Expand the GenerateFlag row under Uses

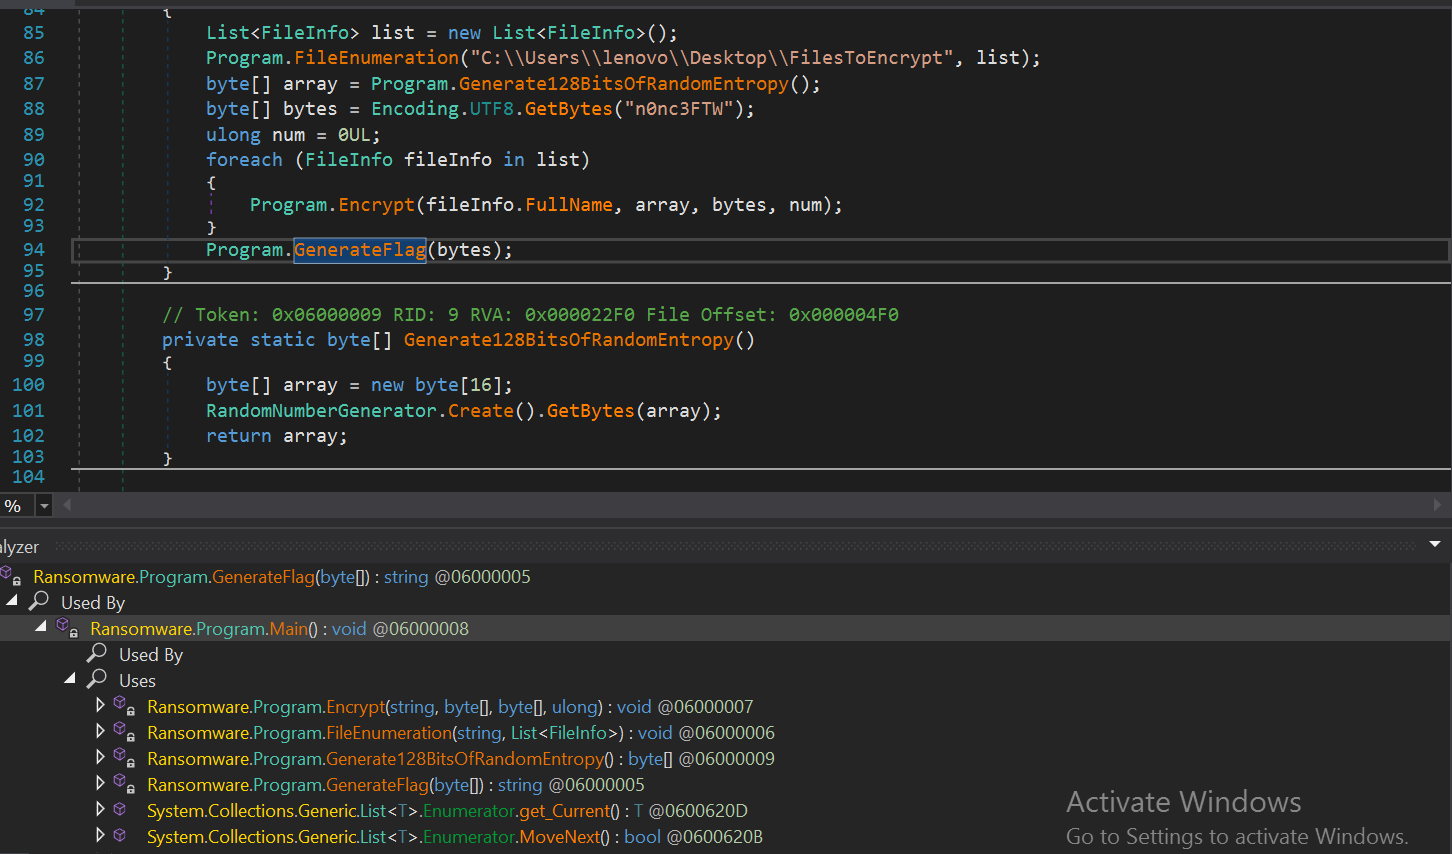pos(100,784)
